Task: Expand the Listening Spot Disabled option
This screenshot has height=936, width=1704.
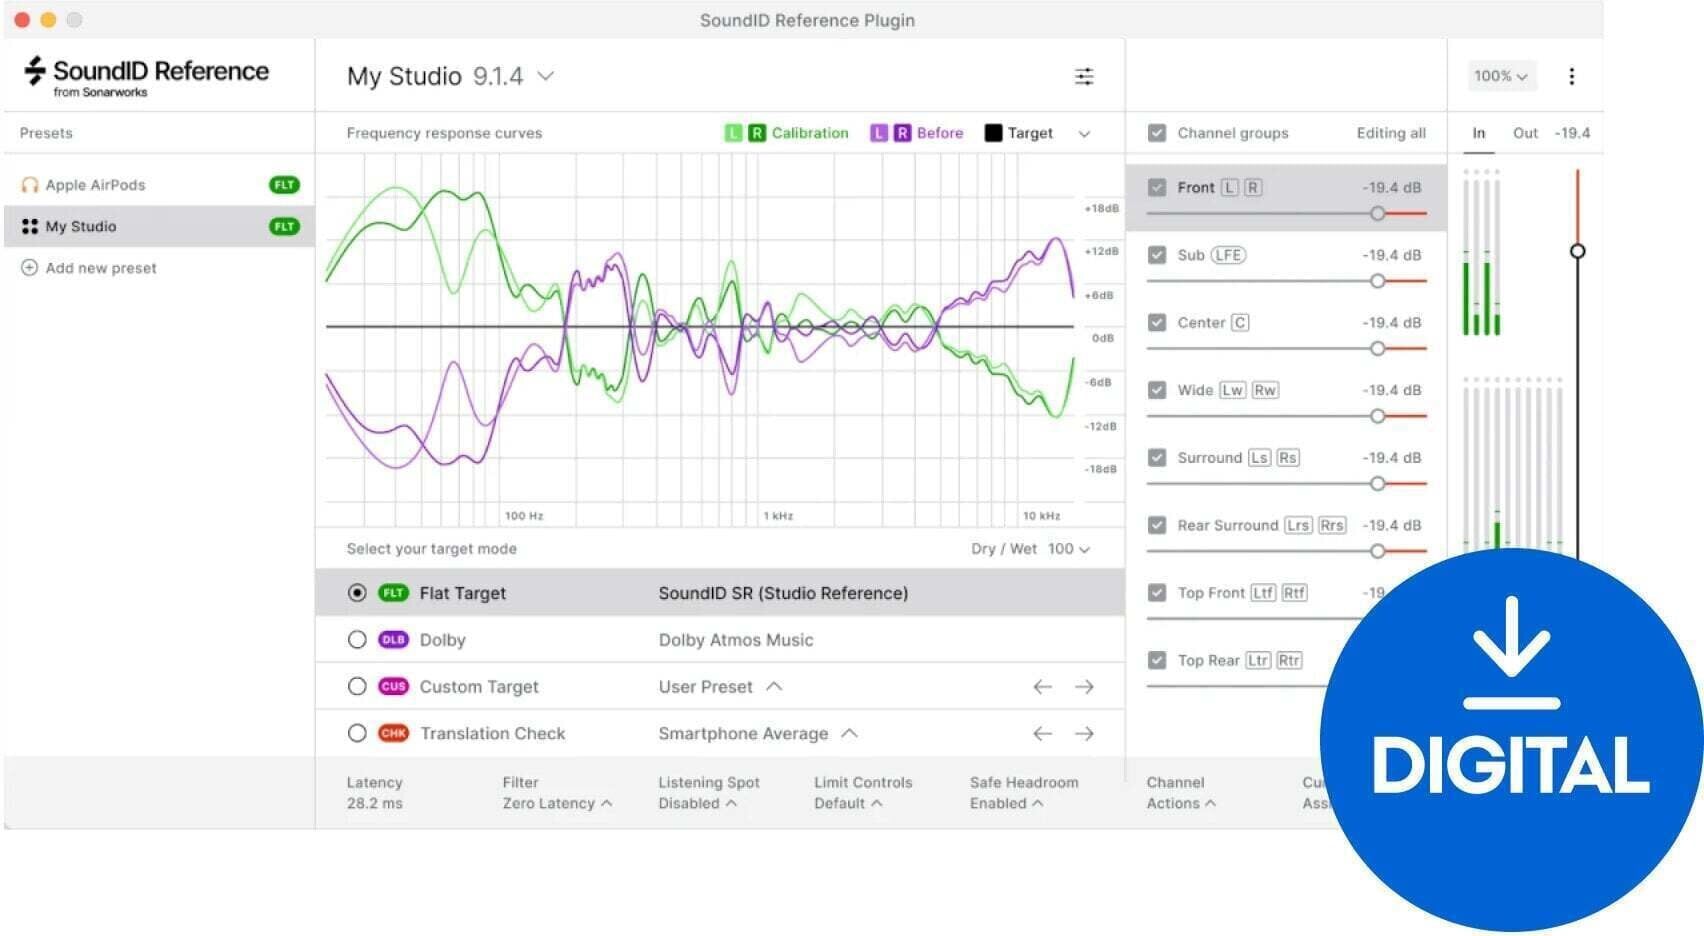Action: pos(697,803)
